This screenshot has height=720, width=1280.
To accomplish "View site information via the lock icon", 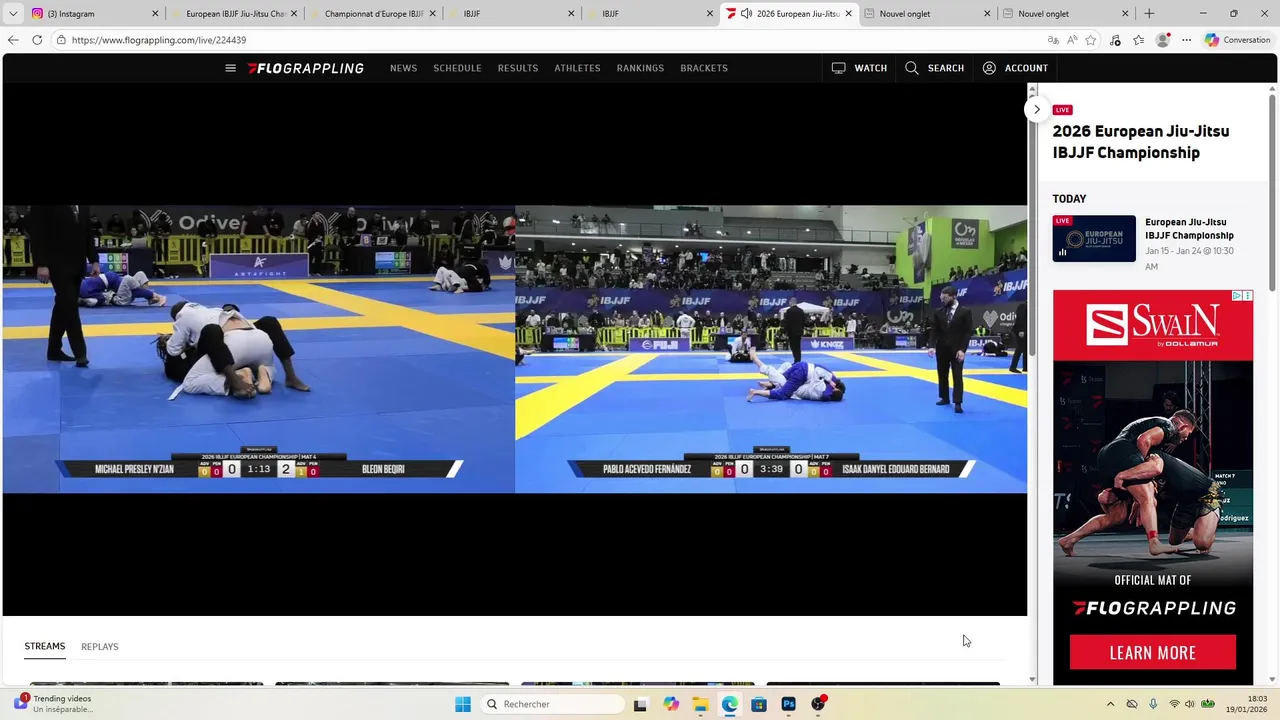I will coord(61,40).
